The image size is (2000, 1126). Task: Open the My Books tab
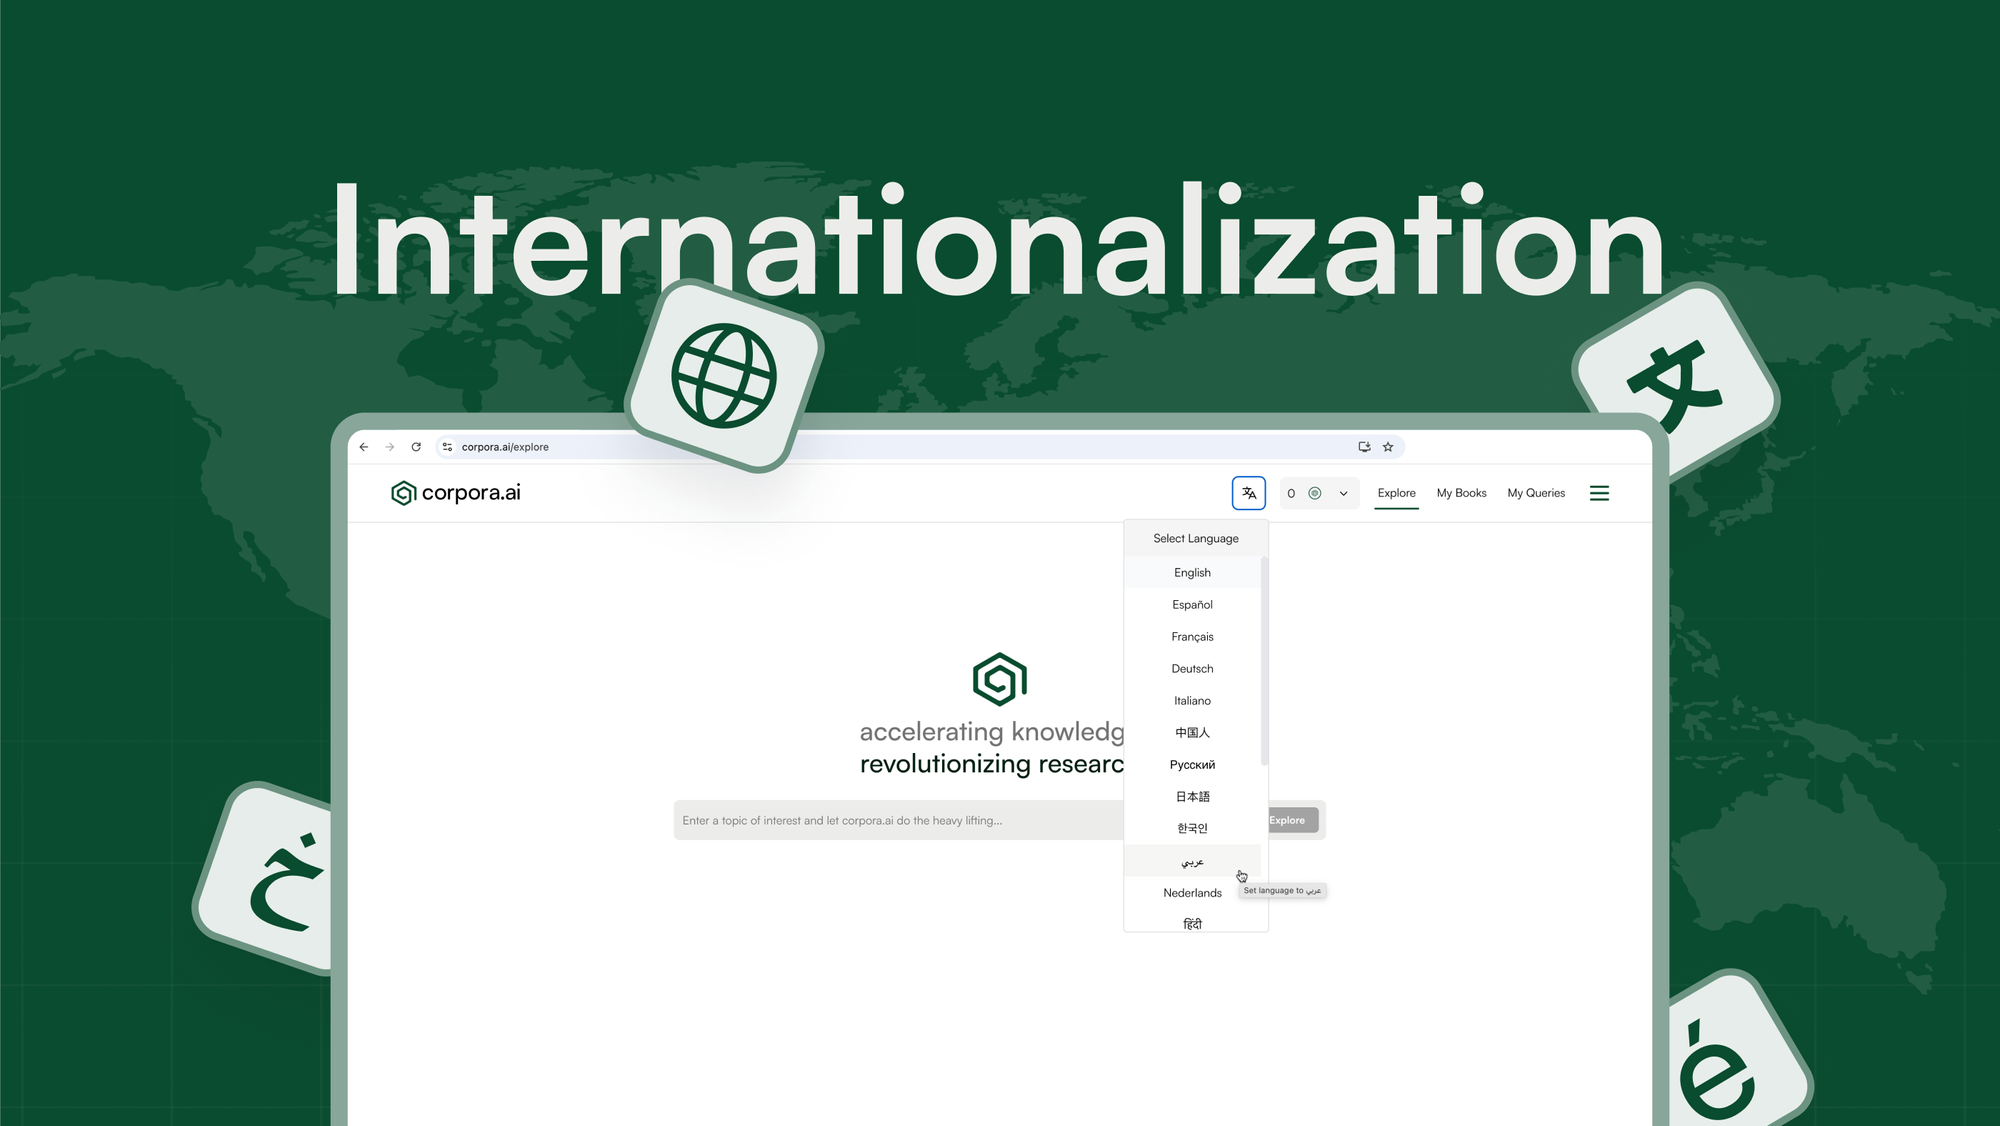coord(1461,493)
